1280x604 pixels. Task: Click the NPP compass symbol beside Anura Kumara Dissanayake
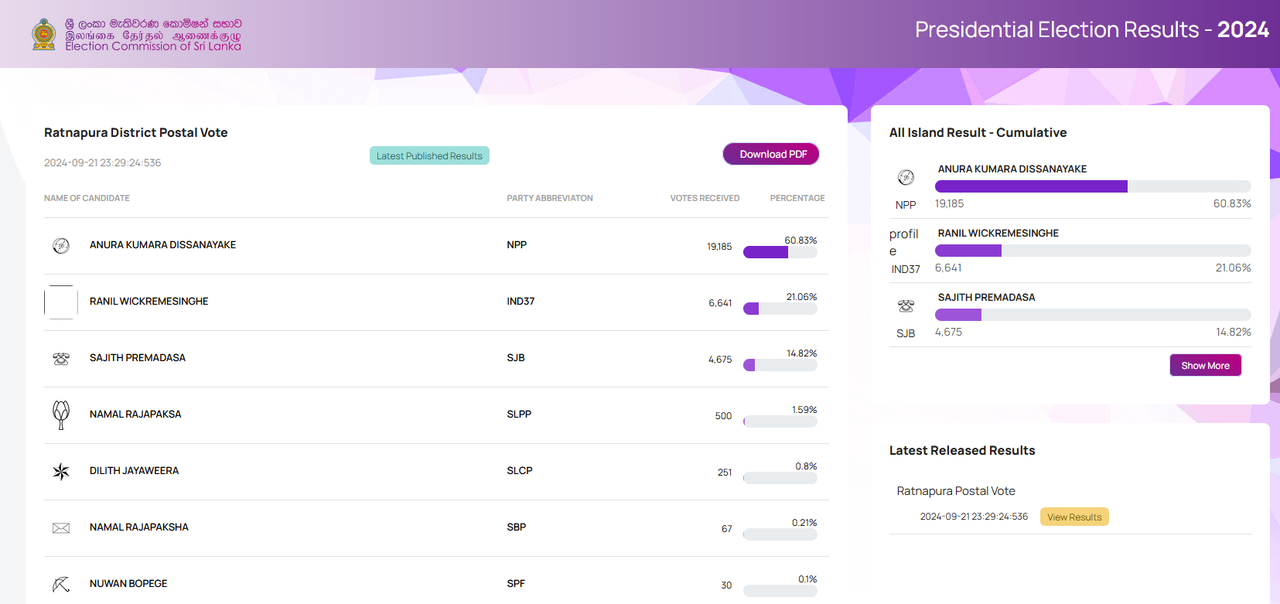pyautogui.click(x=61, y=245)
